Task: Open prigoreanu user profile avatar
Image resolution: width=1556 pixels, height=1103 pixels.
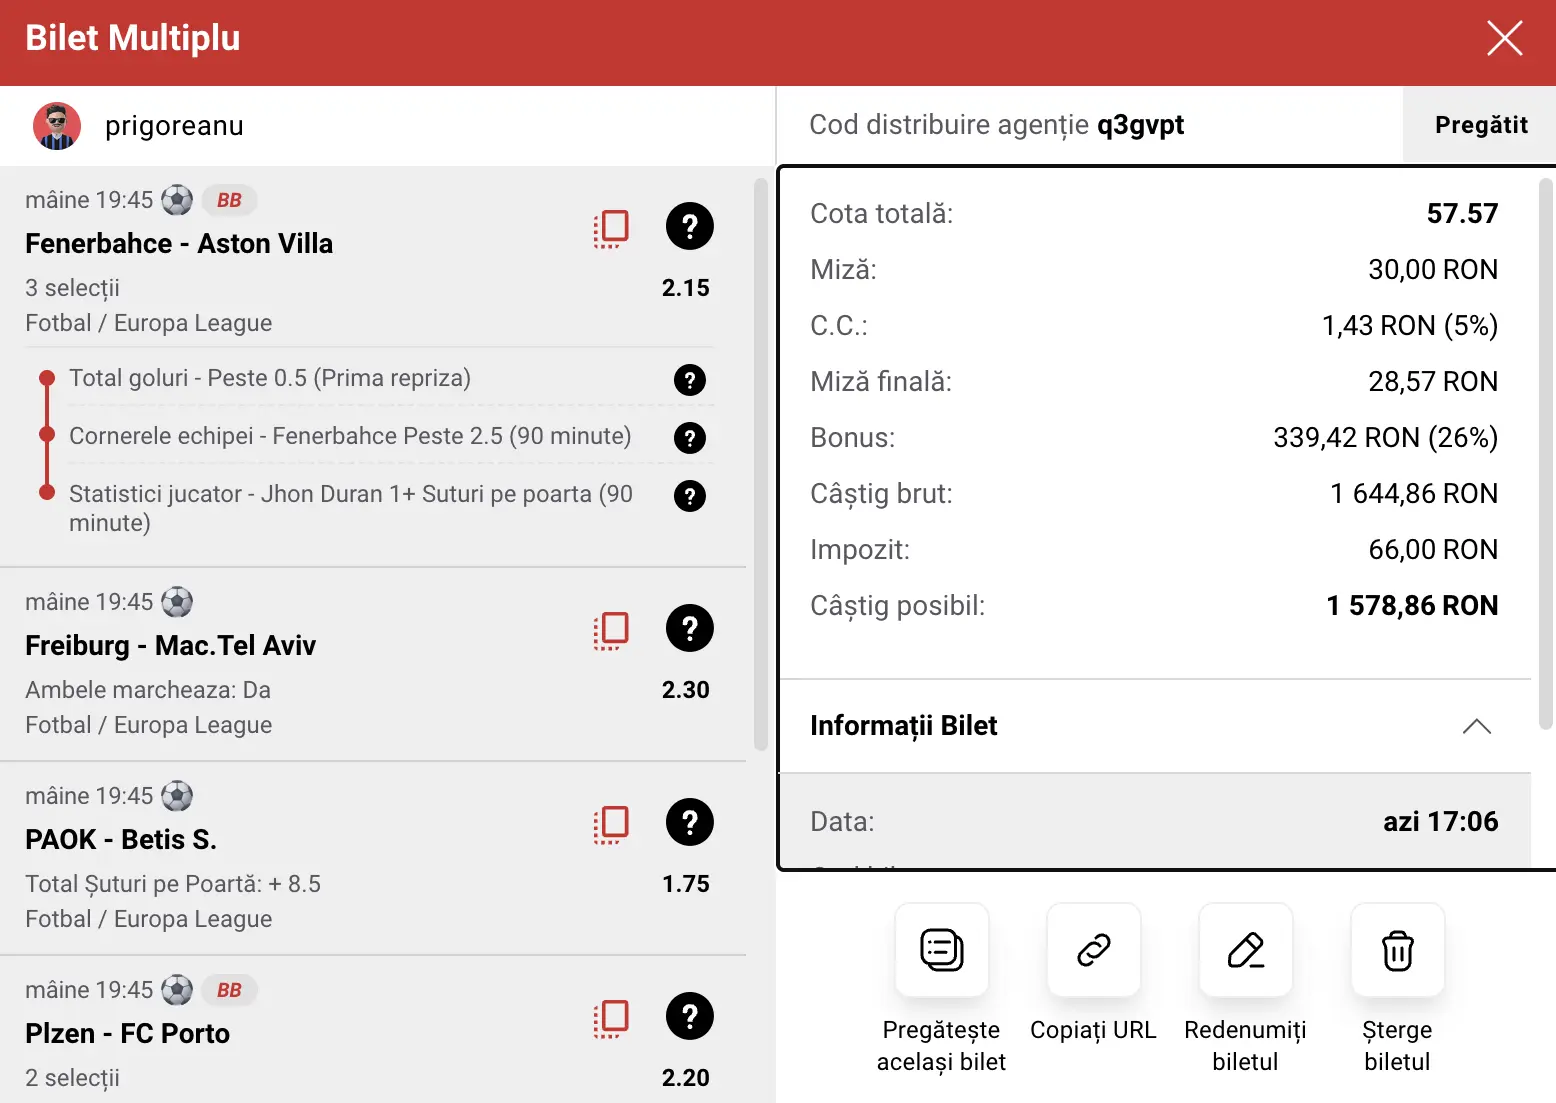Action: pyautogui.click(x=57, y=126)
